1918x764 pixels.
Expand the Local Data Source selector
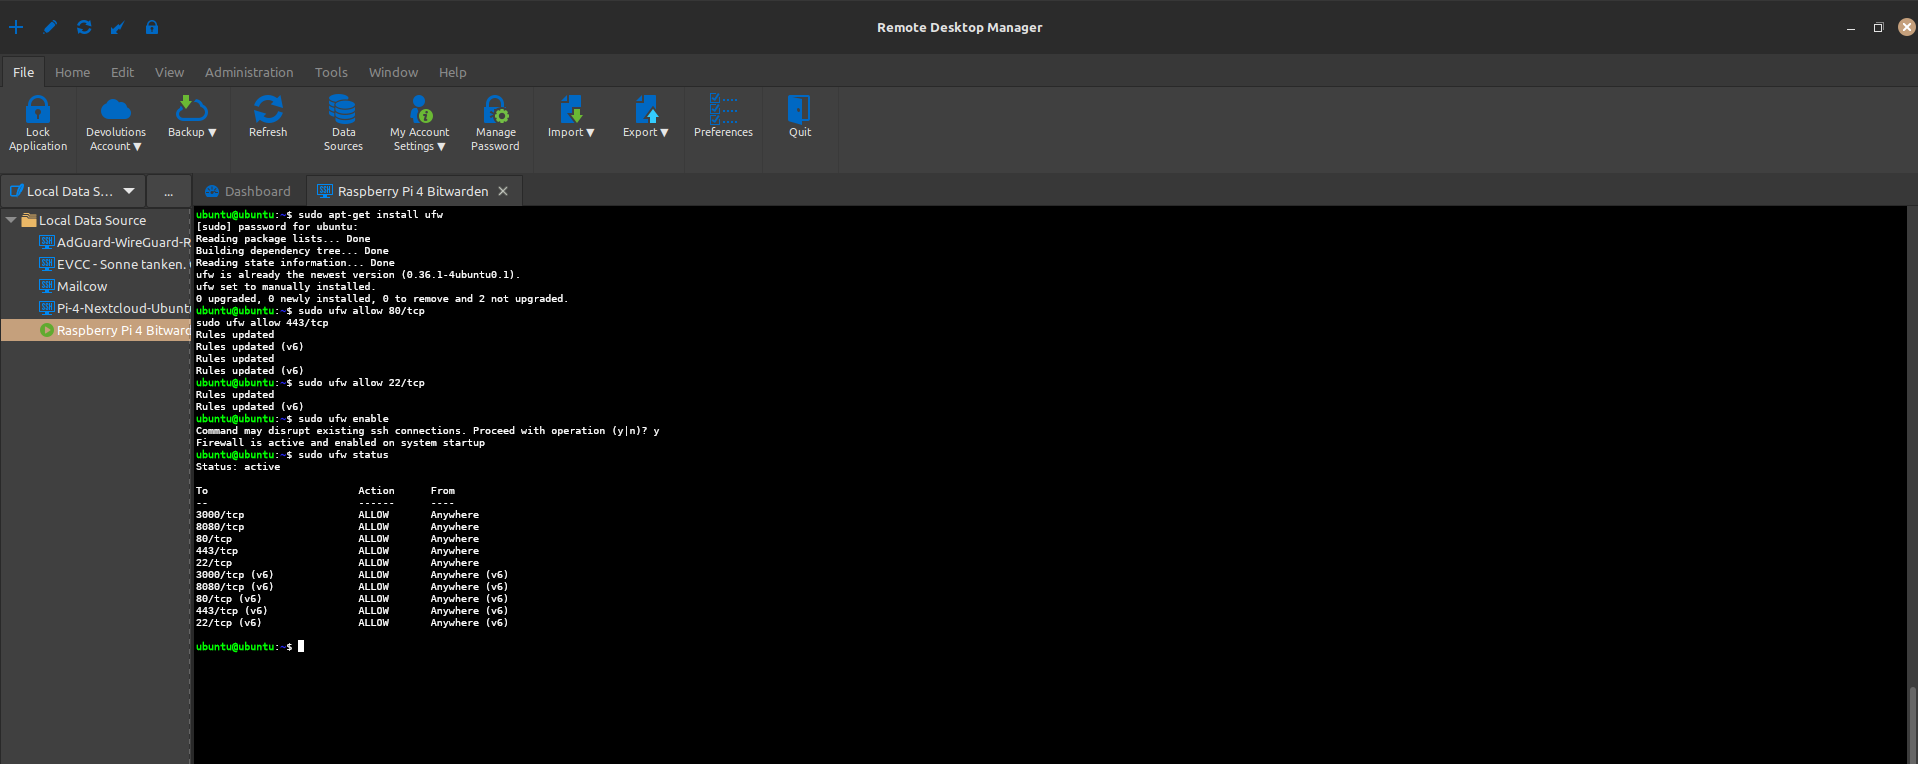pos(129,191)
